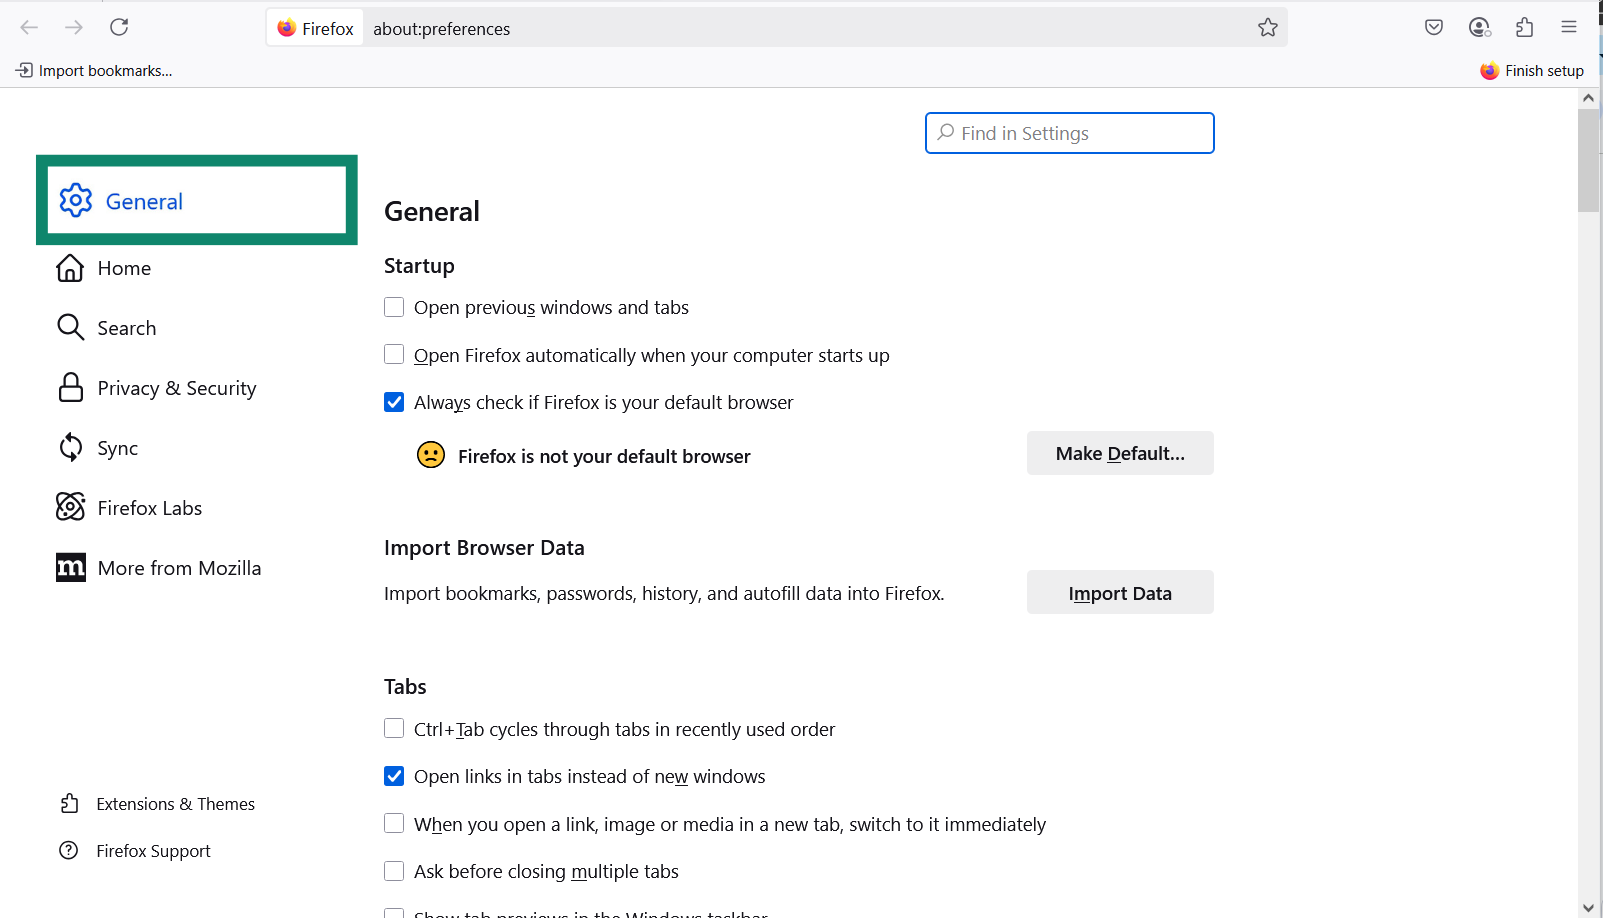The image size is (1603, 918).
Task: Open Extensions & Themes link
Action: (175, 803)
